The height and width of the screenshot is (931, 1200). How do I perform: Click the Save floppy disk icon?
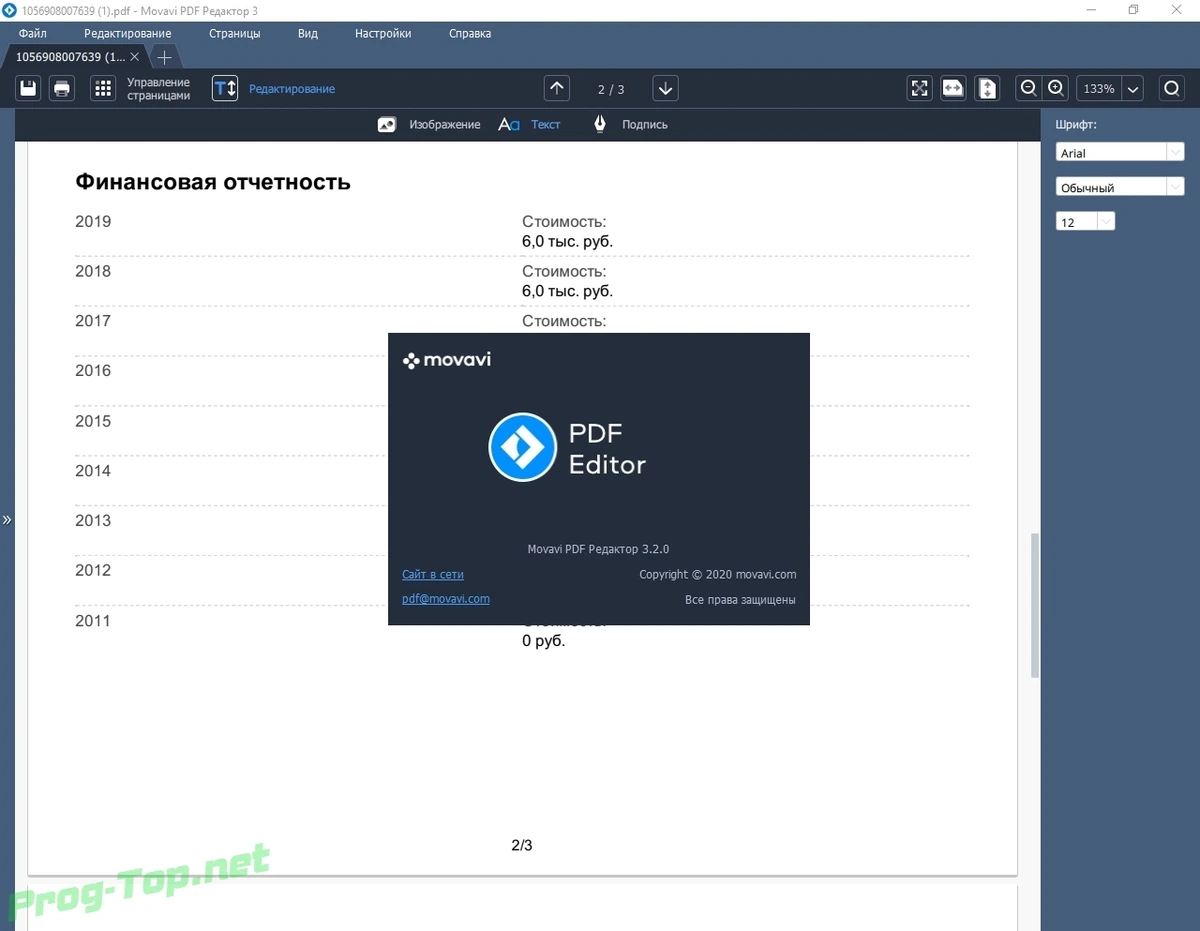[x=29, y=88]
